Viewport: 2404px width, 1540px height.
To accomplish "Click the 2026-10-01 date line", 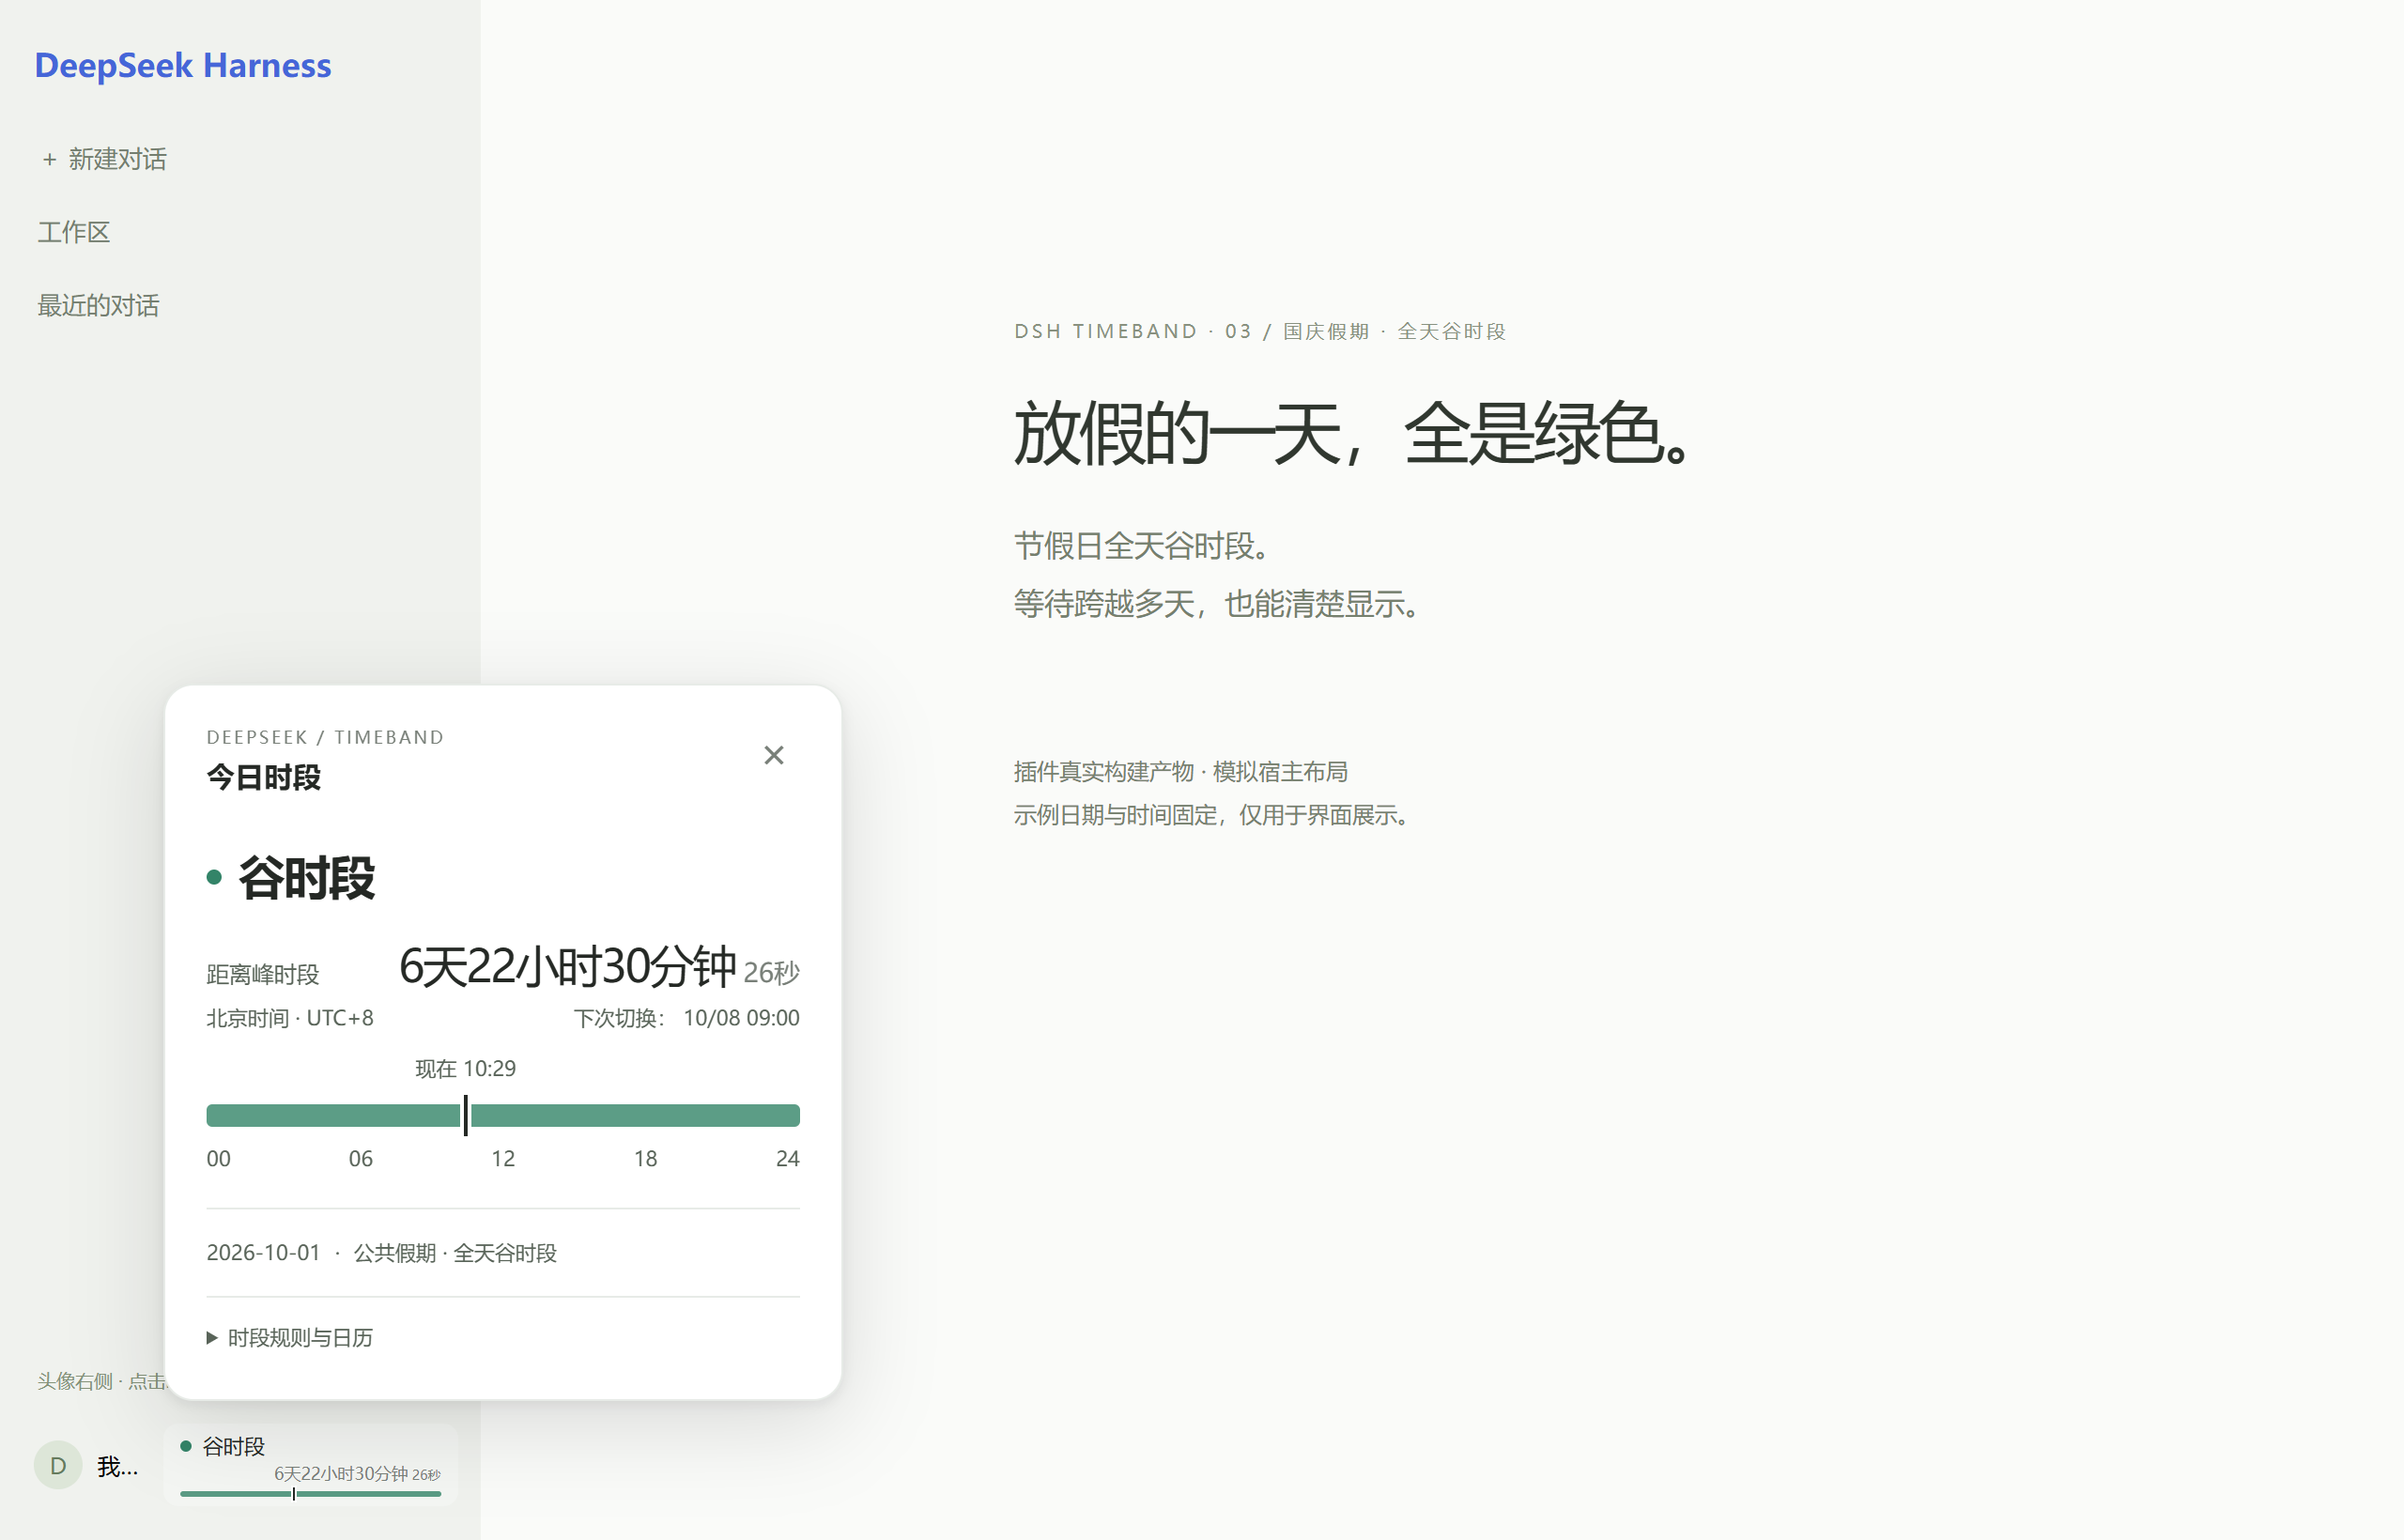I will [381, 1253].
